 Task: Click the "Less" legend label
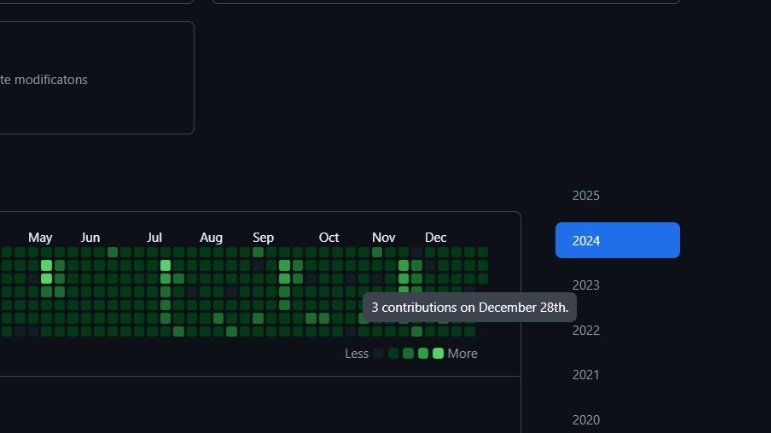coord(356,354)
